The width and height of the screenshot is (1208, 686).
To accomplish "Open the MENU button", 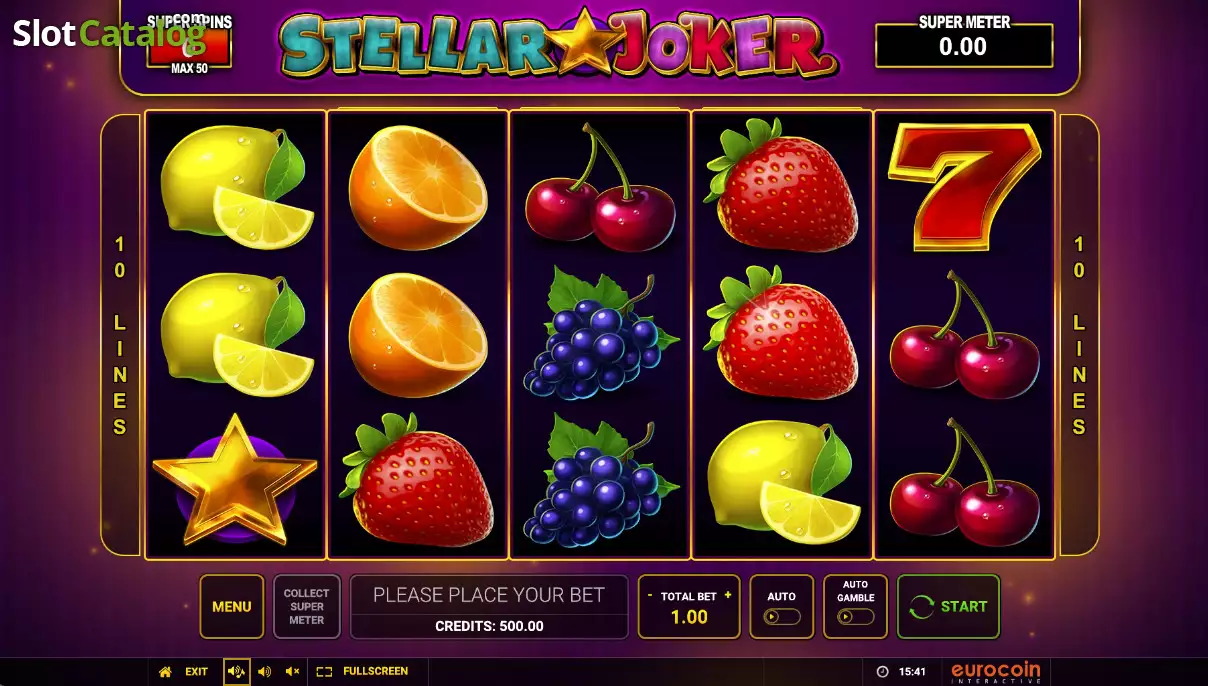I will coord(232,606).
